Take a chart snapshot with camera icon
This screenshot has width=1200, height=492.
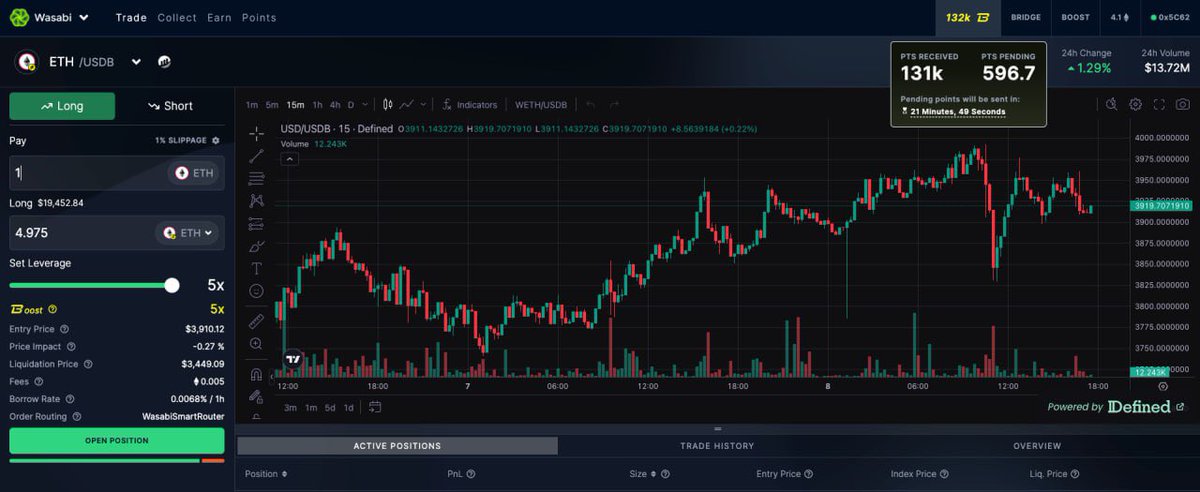pyautogui.click(x=1183, y=104)
